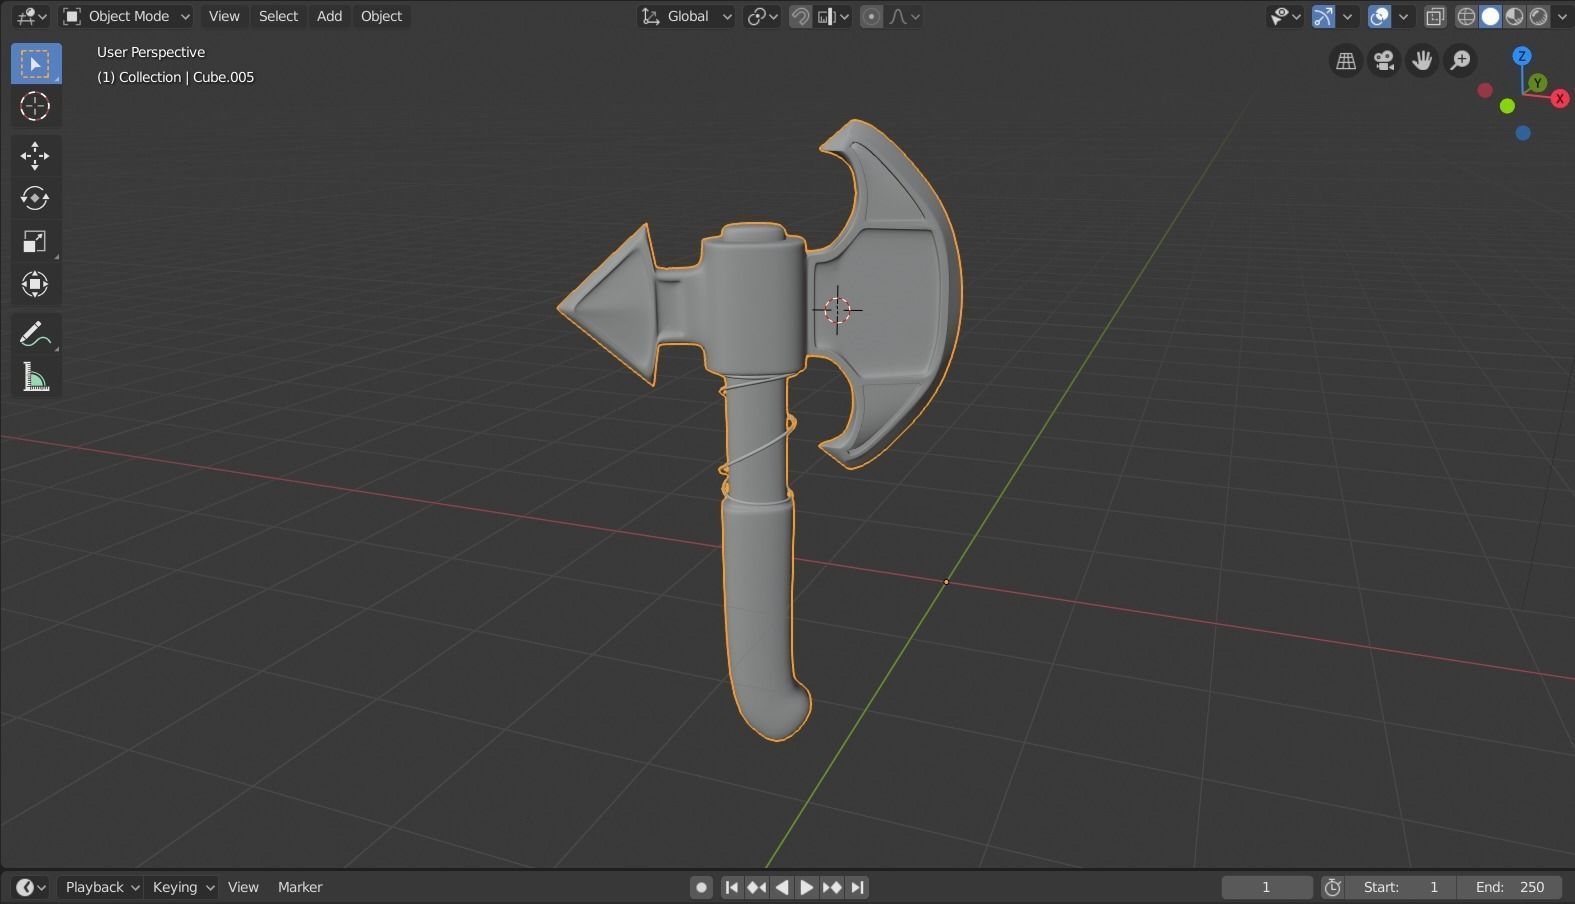
Task: Click the pan hand view icon
Action: coord(1422,61)
